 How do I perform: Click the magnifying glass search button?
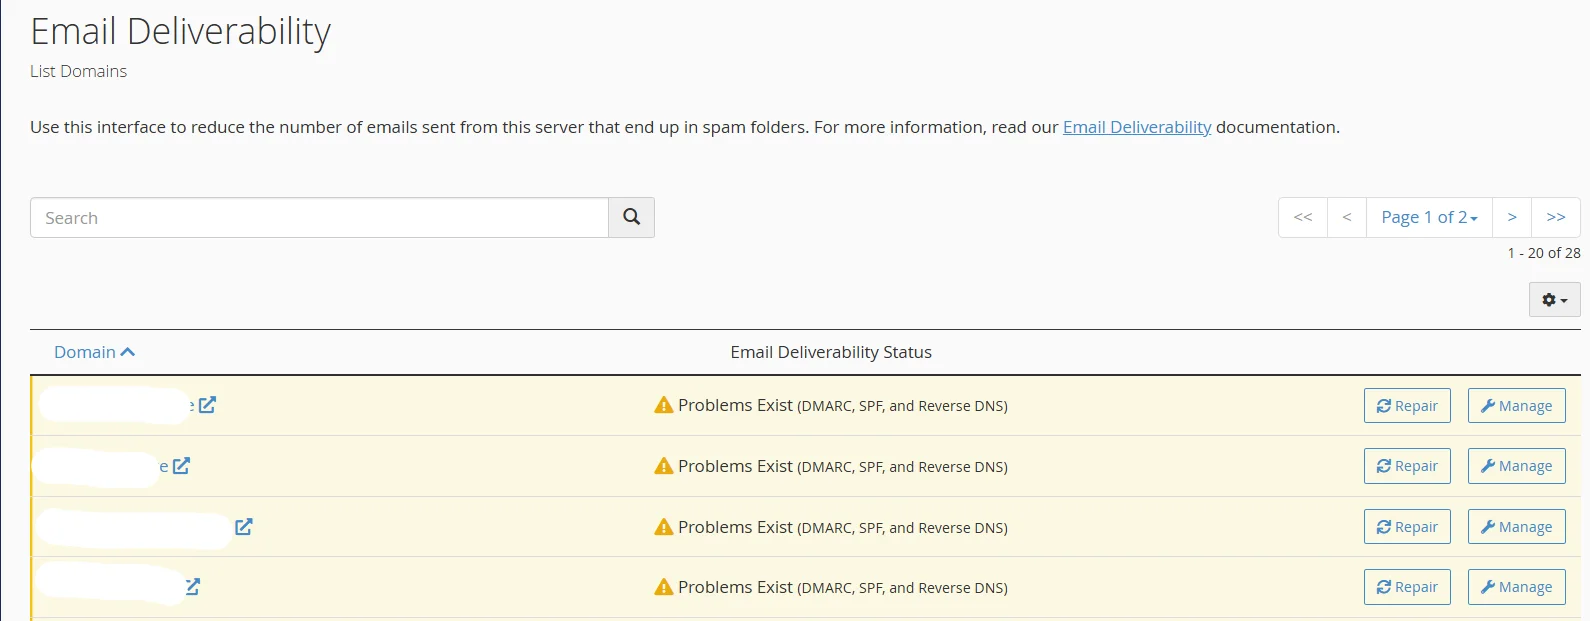click(x=631, y=217)
